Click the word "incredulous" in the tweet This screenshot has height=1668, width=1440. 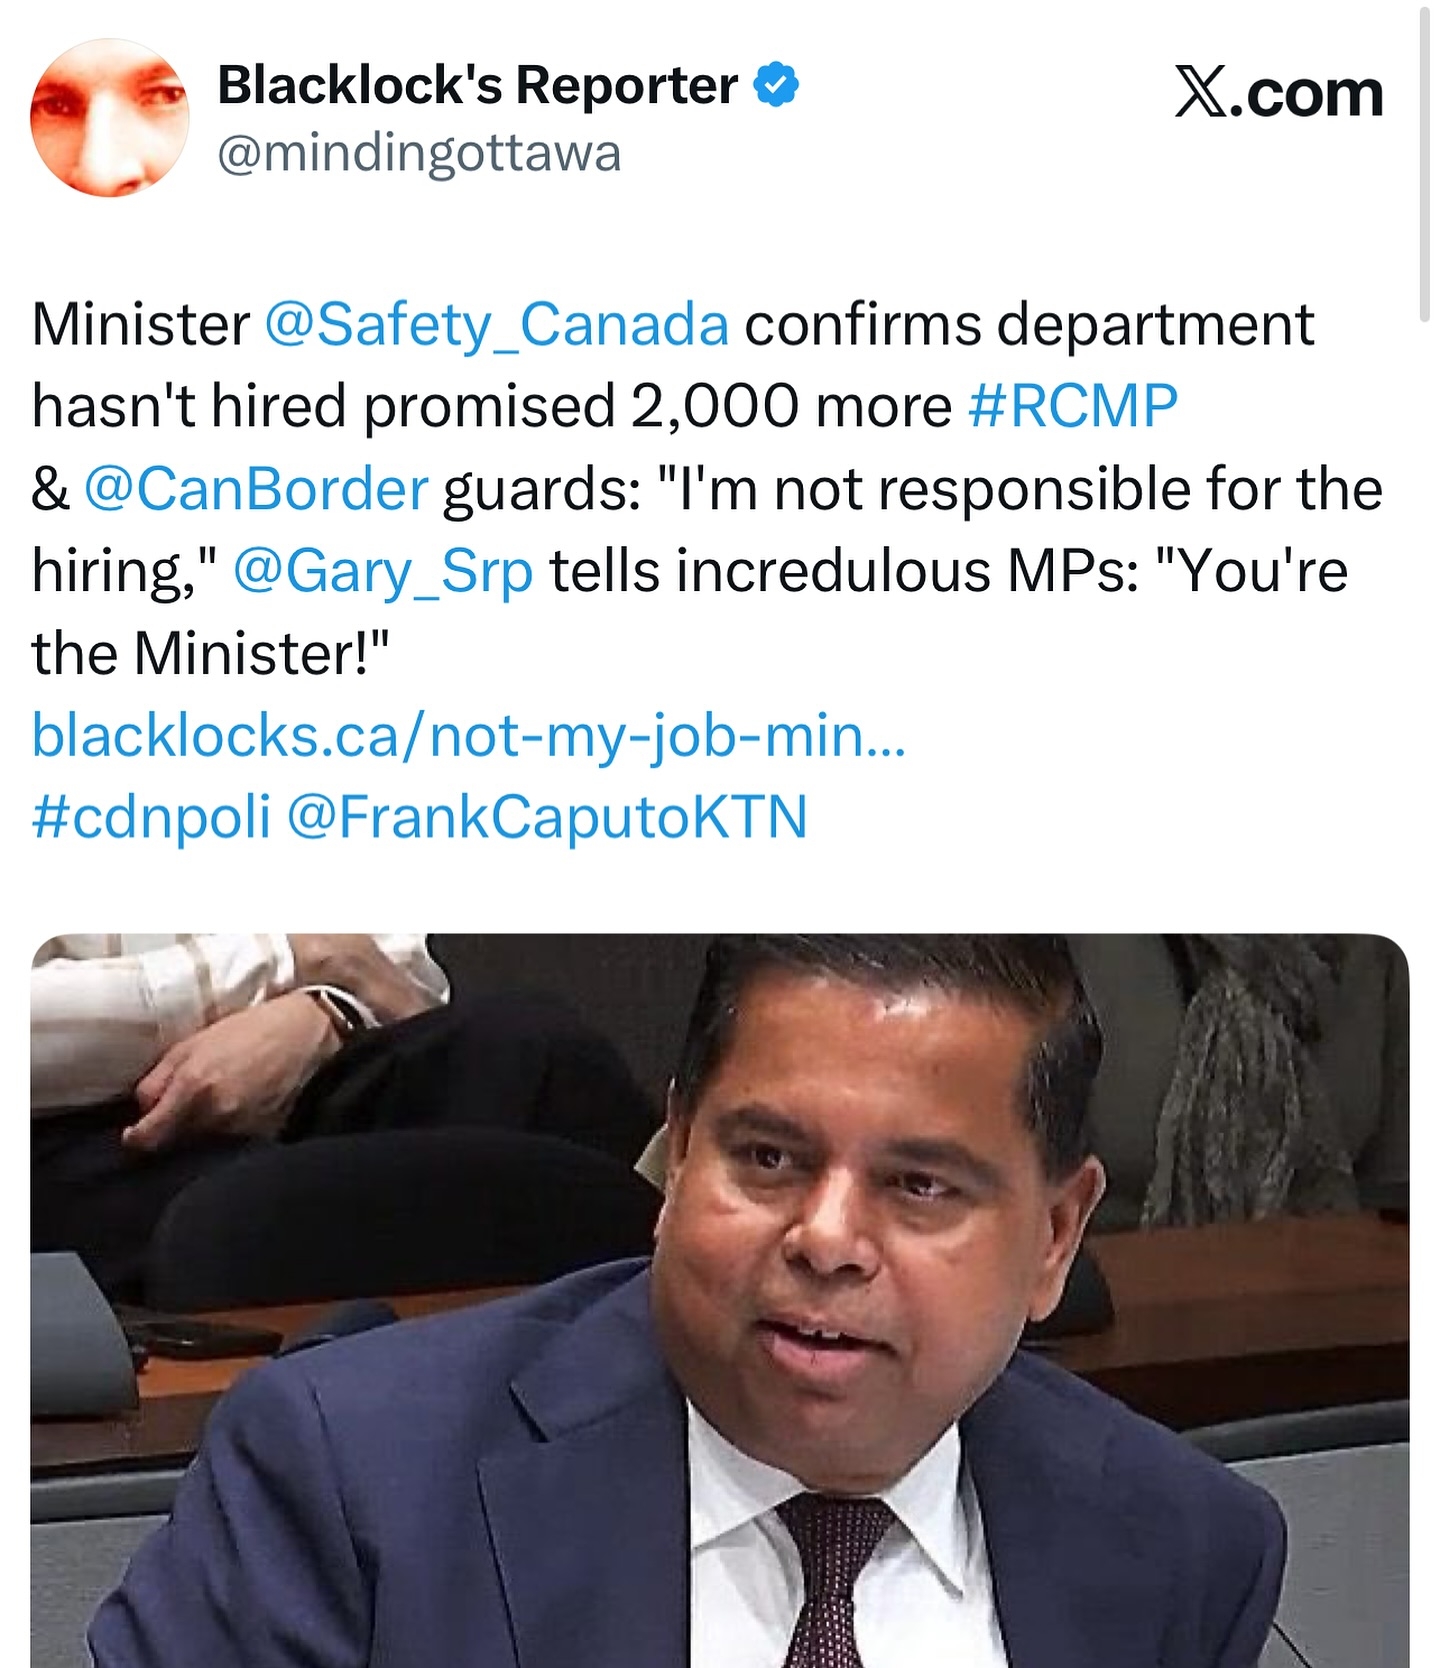point(832,571)
